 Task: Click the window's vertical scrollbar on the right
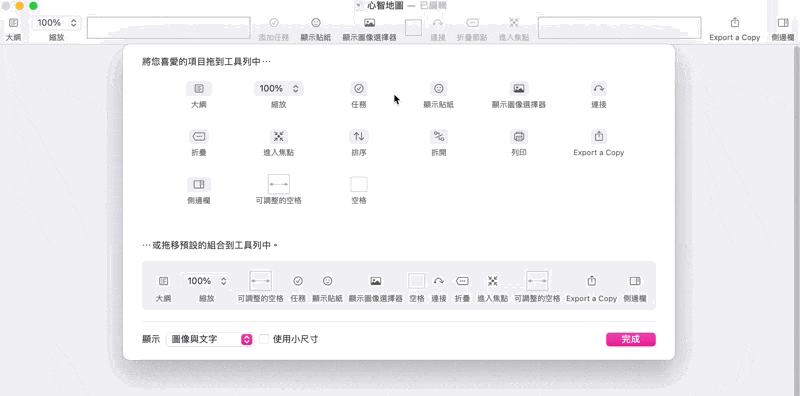point(796,219)
